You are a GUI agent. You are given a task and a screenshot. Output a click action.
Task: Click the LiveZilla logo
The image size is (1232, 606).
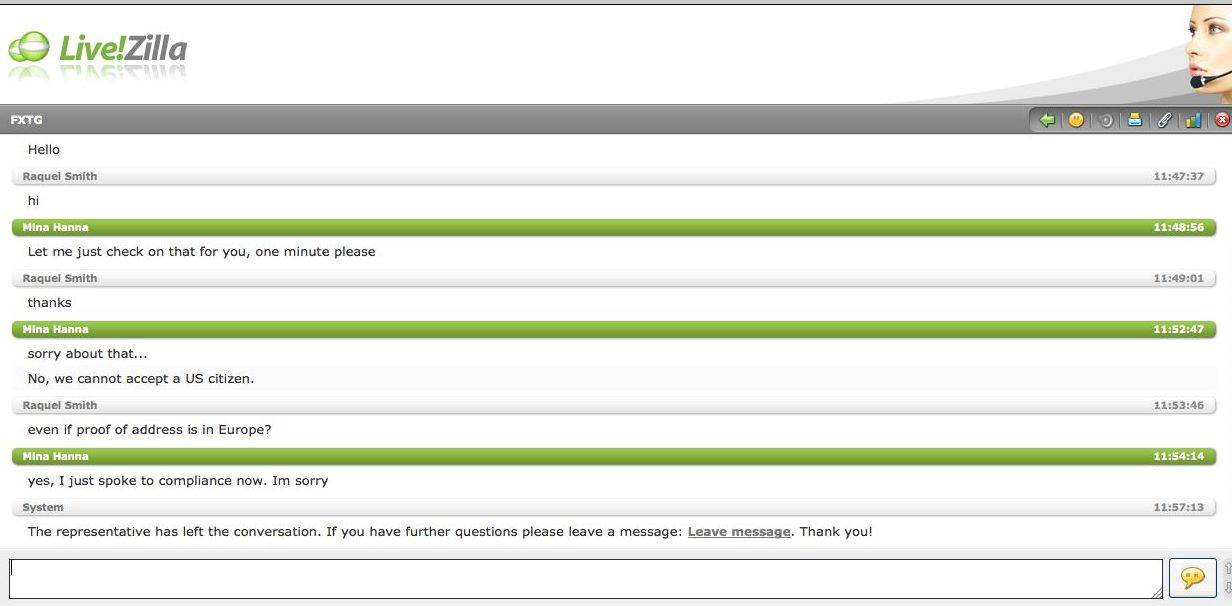point(98,49)
